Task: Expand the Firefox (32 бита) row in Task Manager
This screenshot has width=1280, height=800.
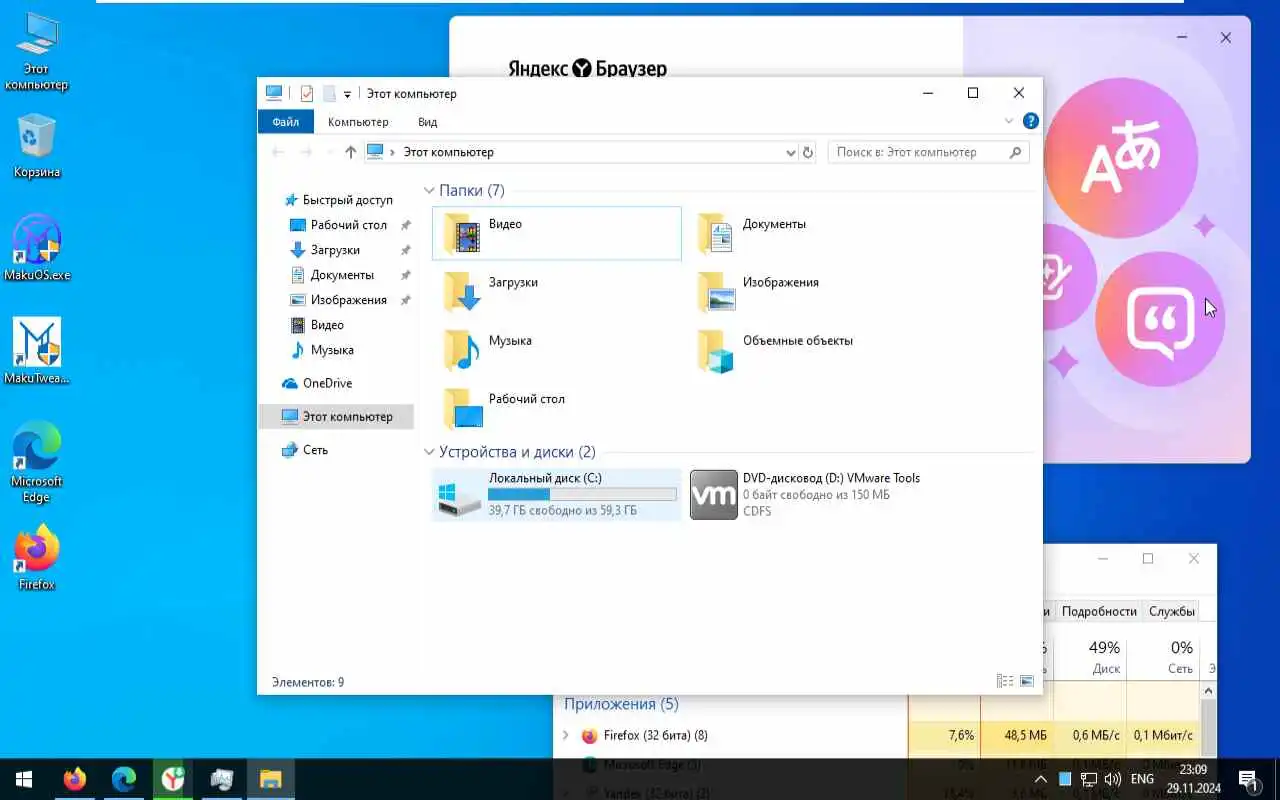Action: pyautogui.click(x=566, y=735)
